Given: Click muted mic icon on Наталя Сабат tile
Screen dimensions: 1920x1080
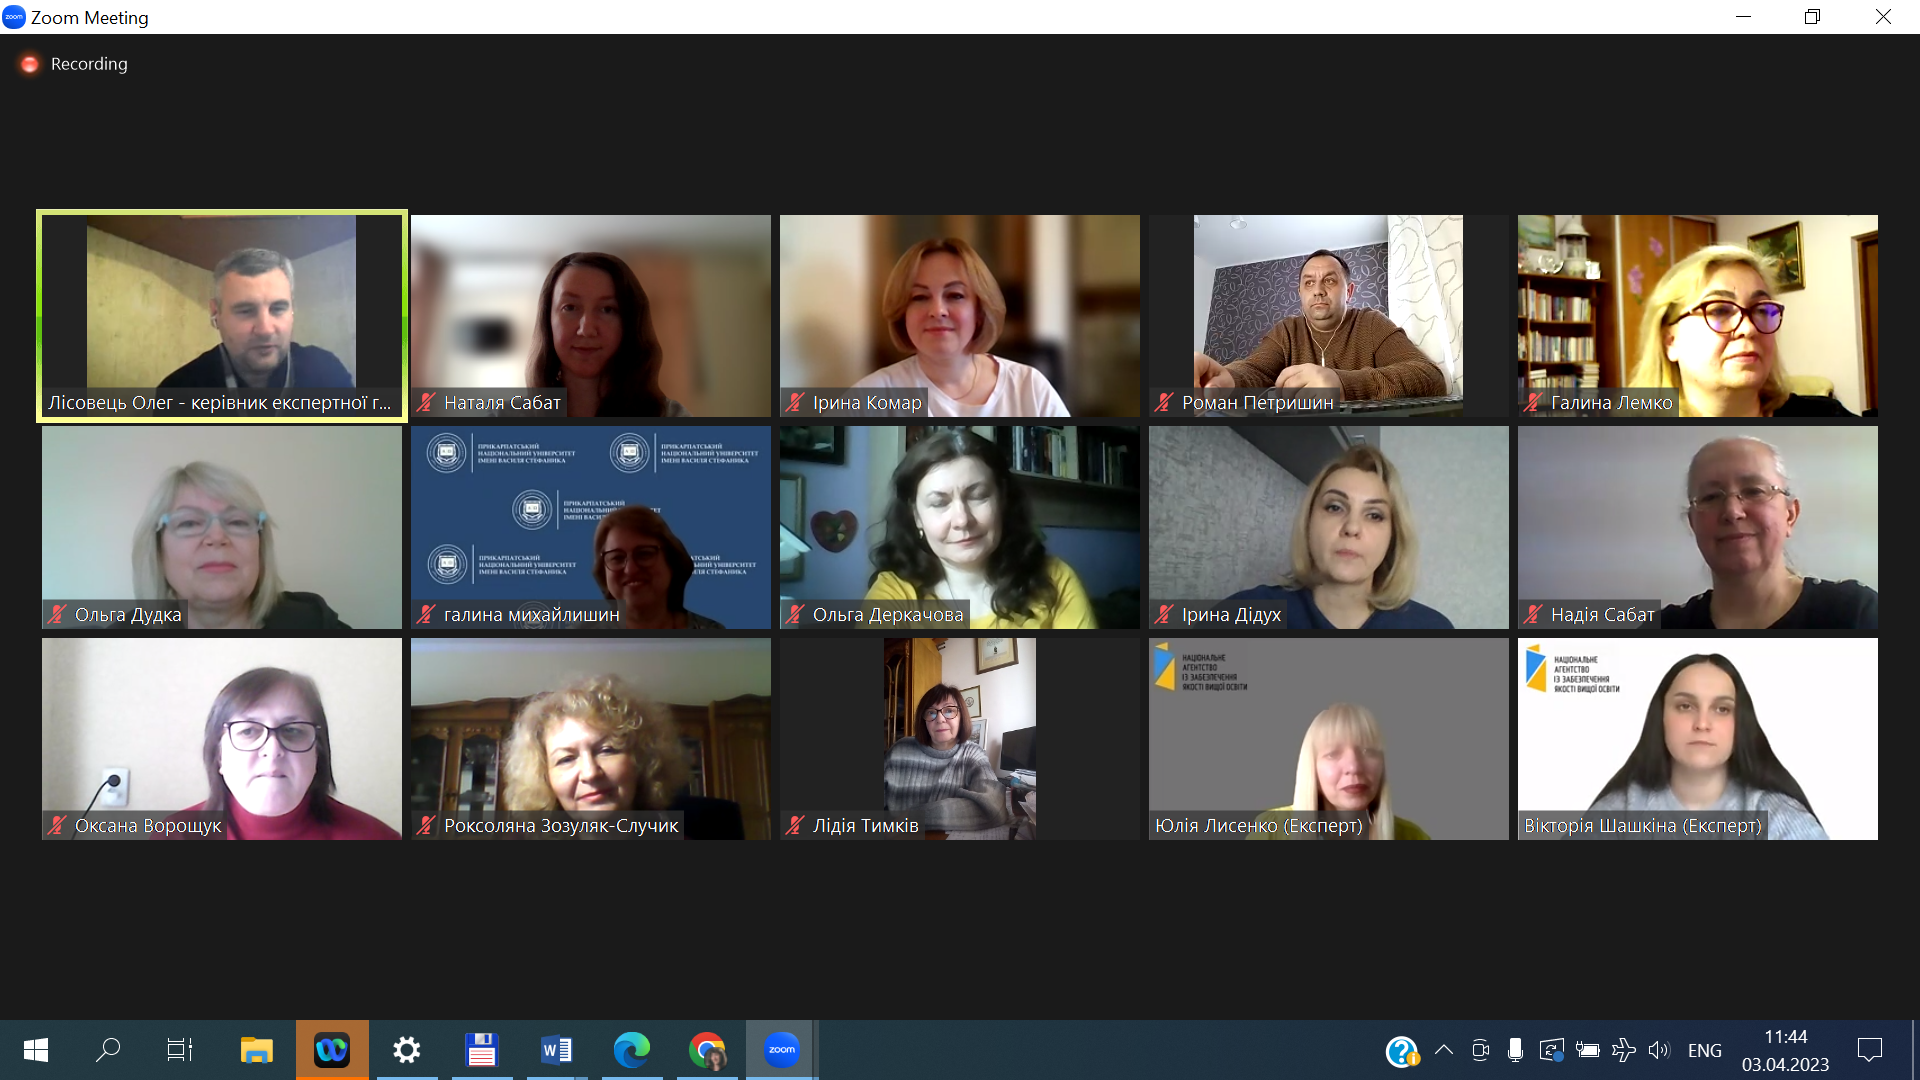Looking at the screenshot, I should pyautogui.click(x=427, y=402).
